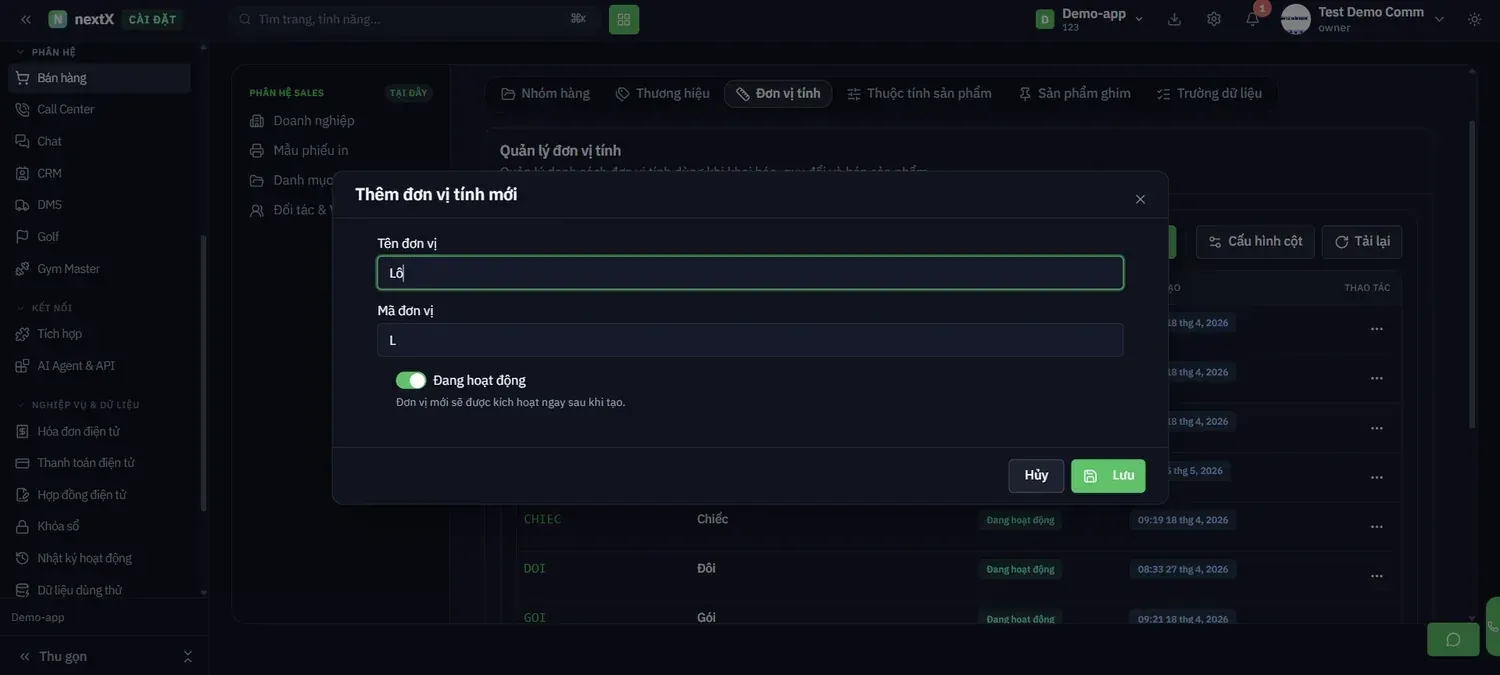Open the Chat sidebar item

pos(99,142)
